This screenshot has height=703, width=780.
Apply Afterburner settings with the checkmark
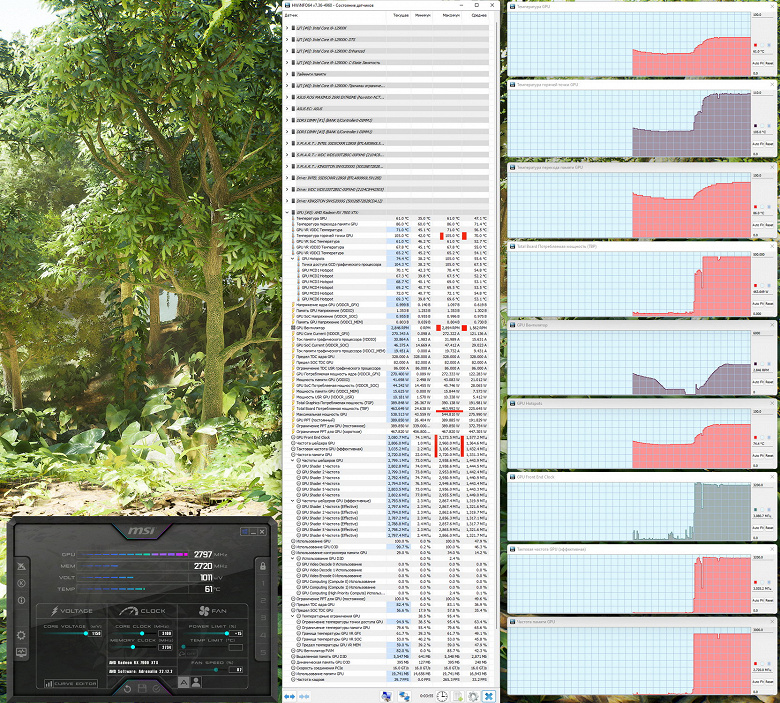157,689
